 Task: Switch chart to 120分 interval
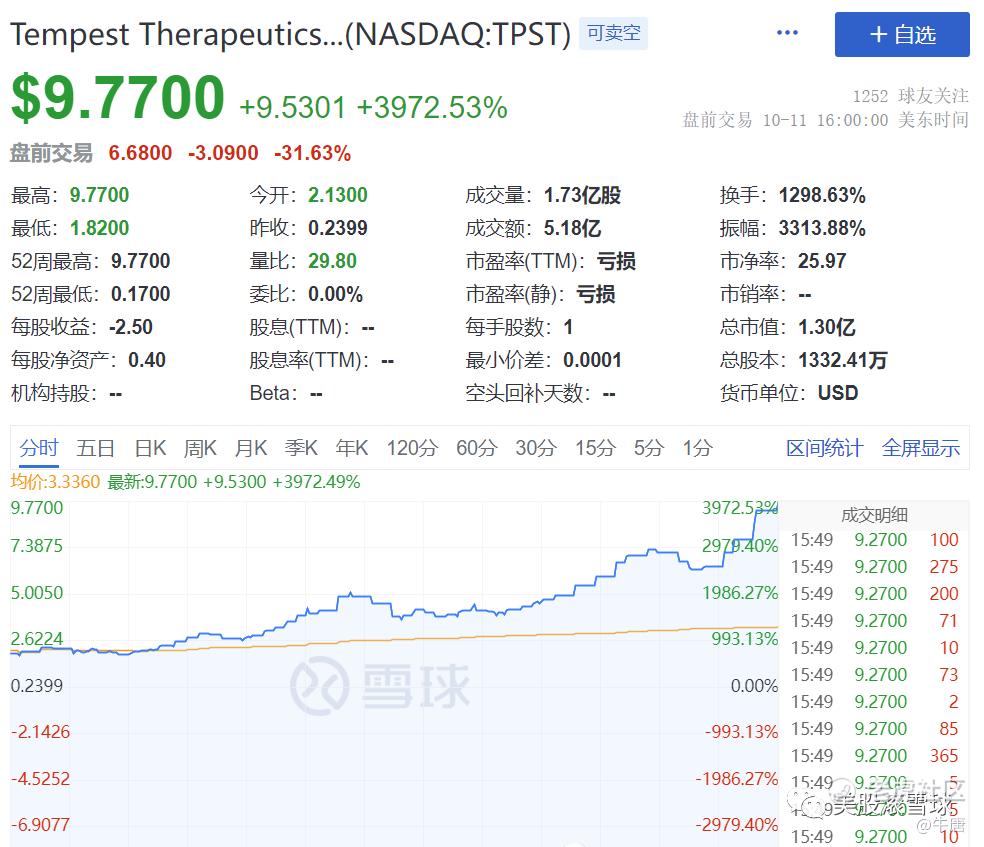(412, 448)
